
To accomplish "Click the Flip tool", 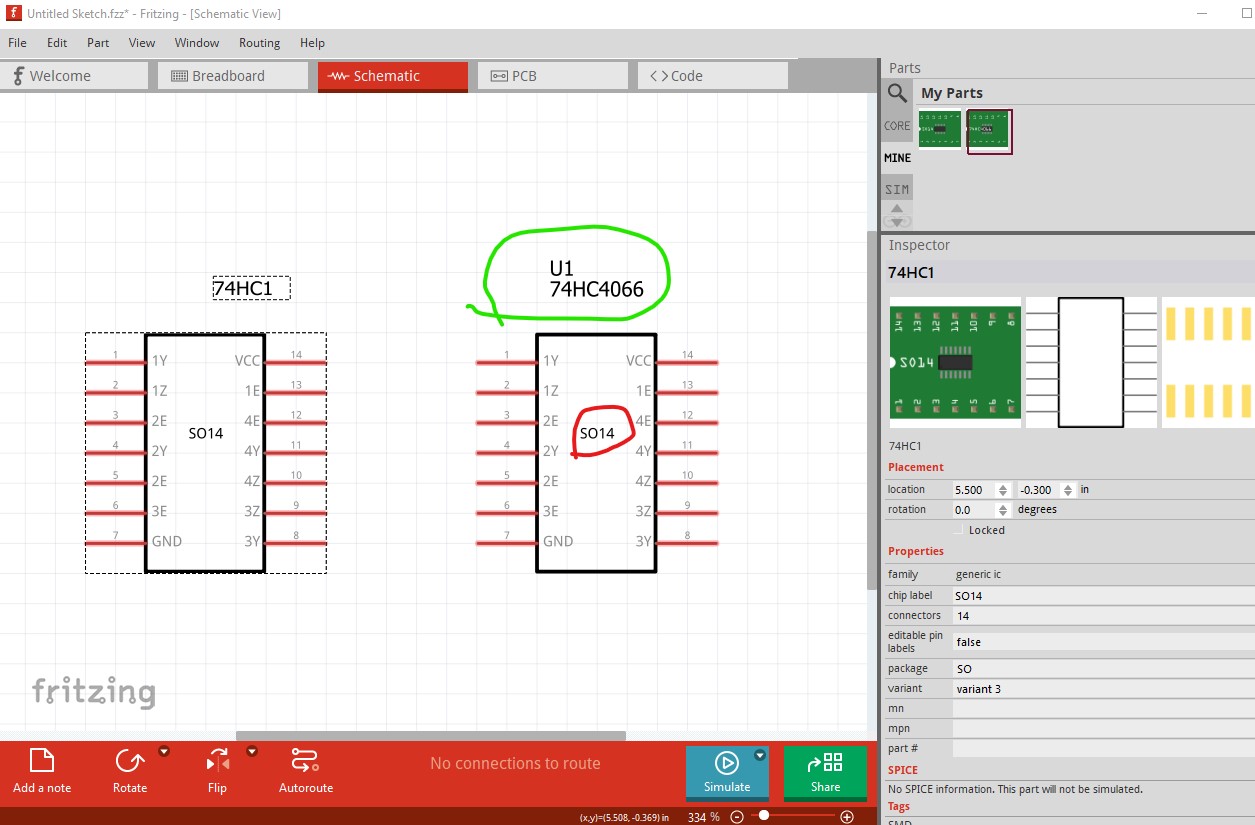I will point(217,771).
